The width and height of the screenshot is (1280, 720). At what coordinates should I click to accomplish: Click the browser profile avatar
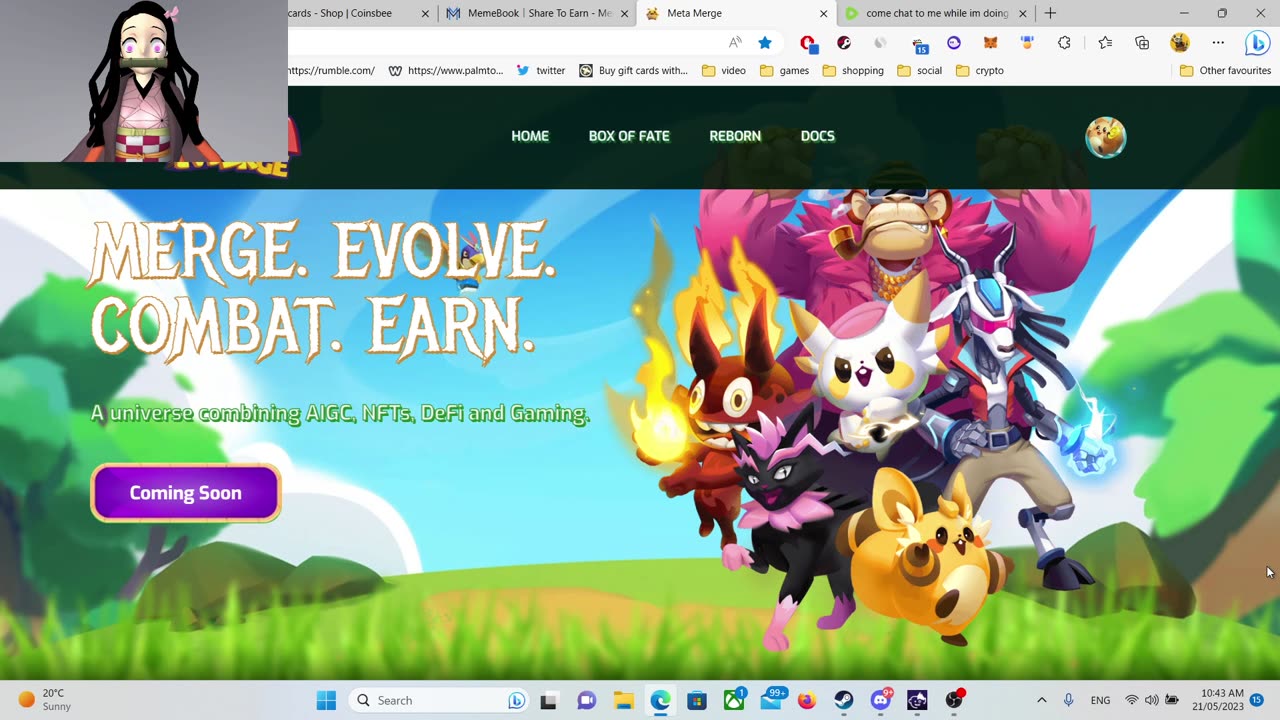coord(1180,43)
